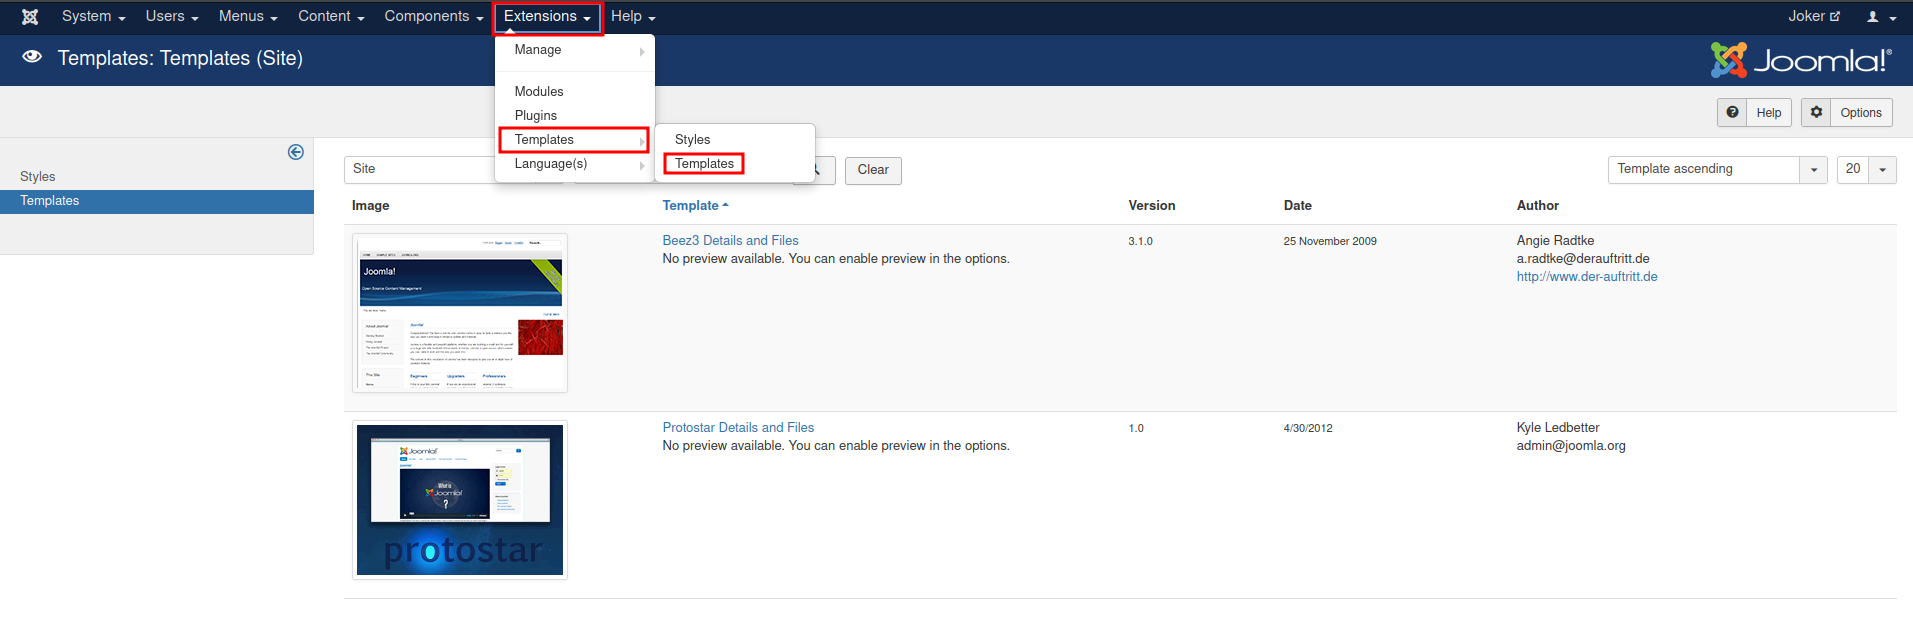The height and width of the screenshot is (625, 1913).
Task: Click the Protostar date 4/30/2012
Action: [1307, 429]
